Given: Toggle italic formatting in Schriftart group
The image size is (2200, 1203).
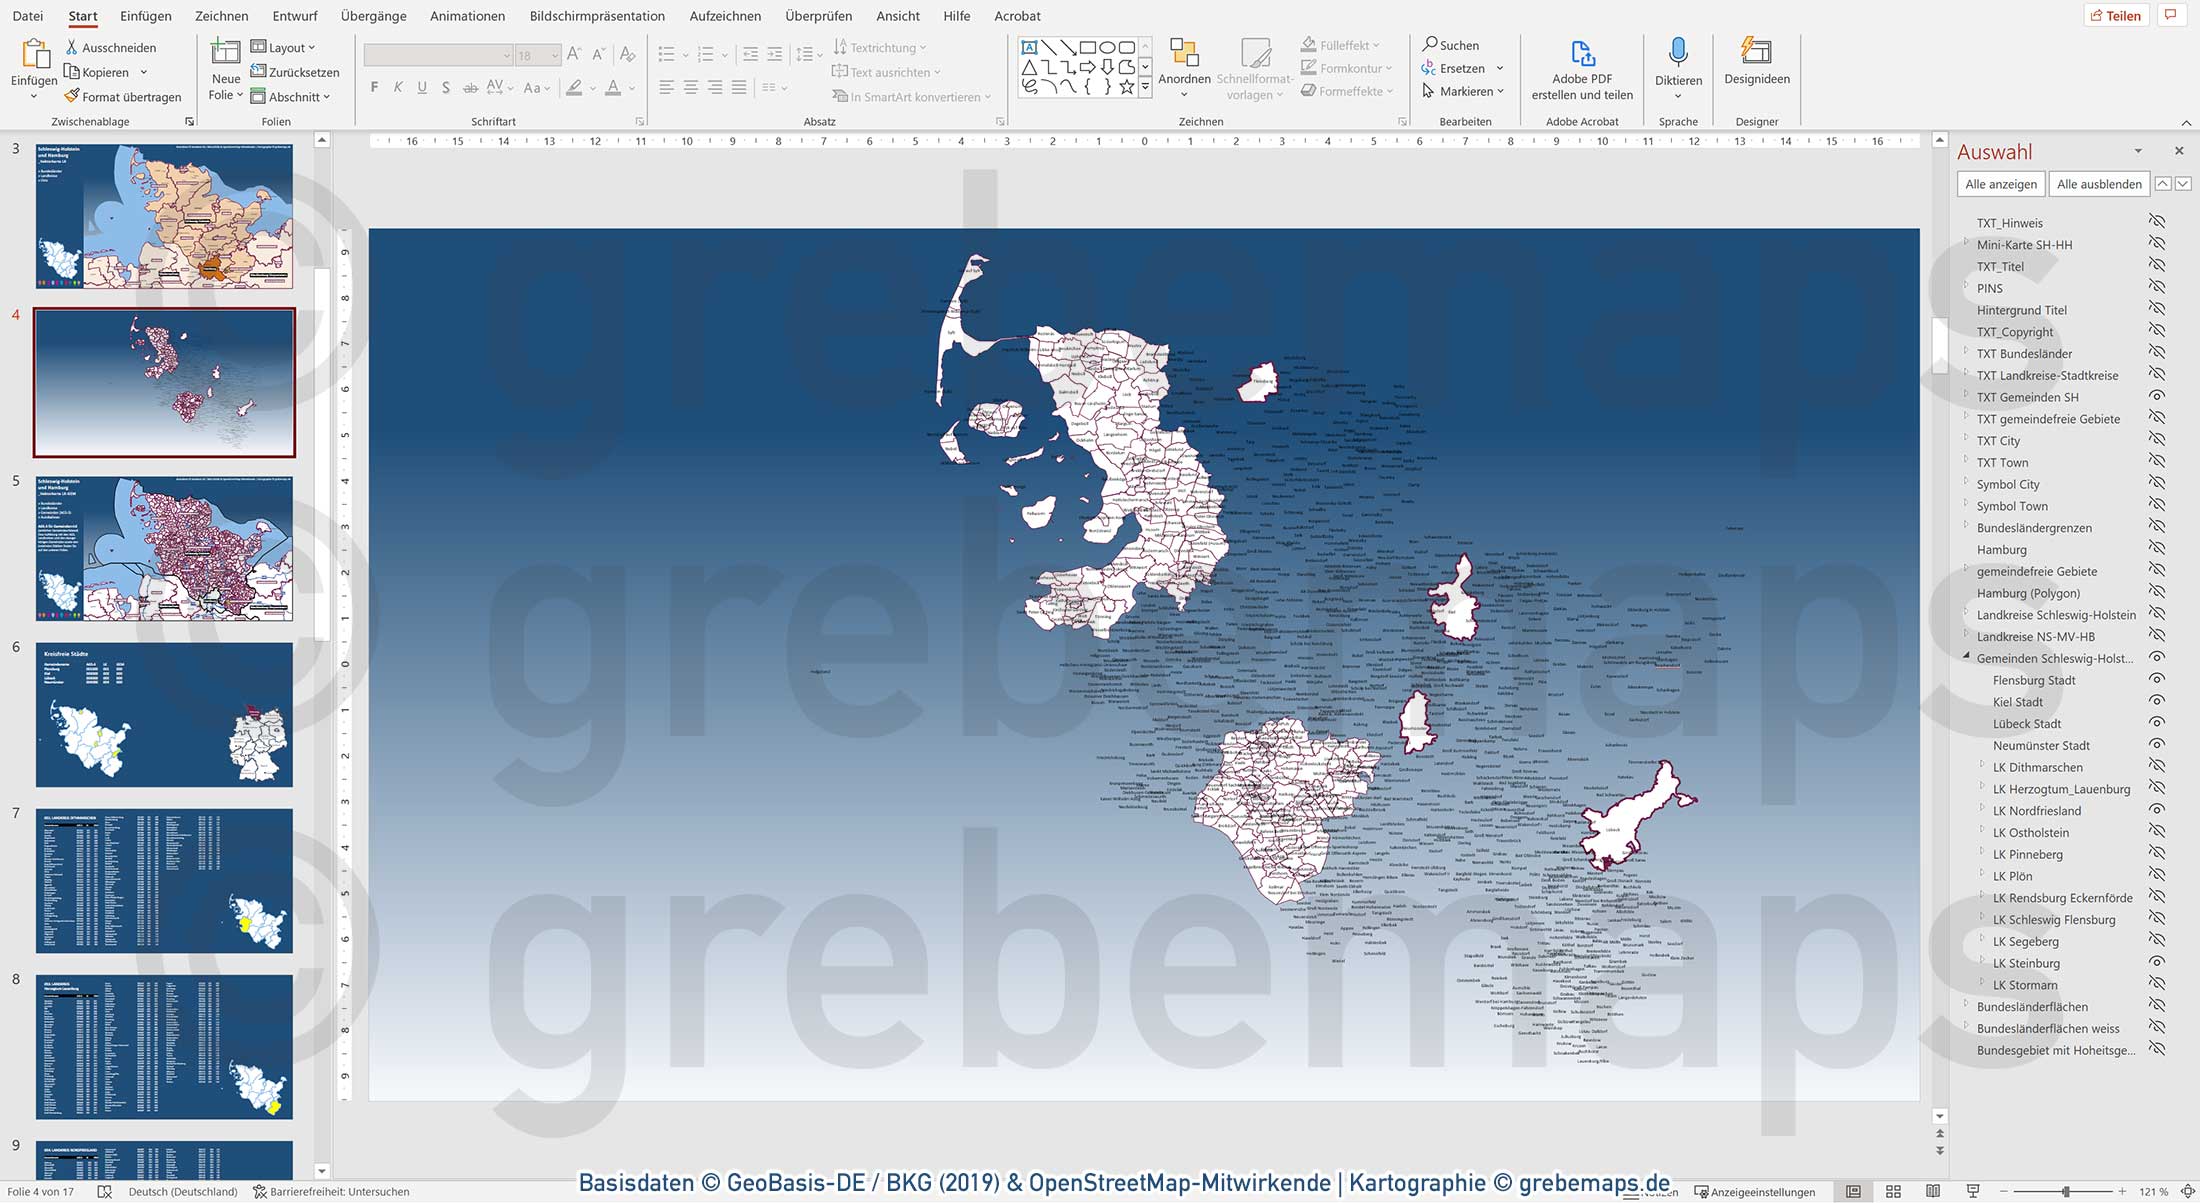Looking at the screenshot, I should (x=397, y=87).
